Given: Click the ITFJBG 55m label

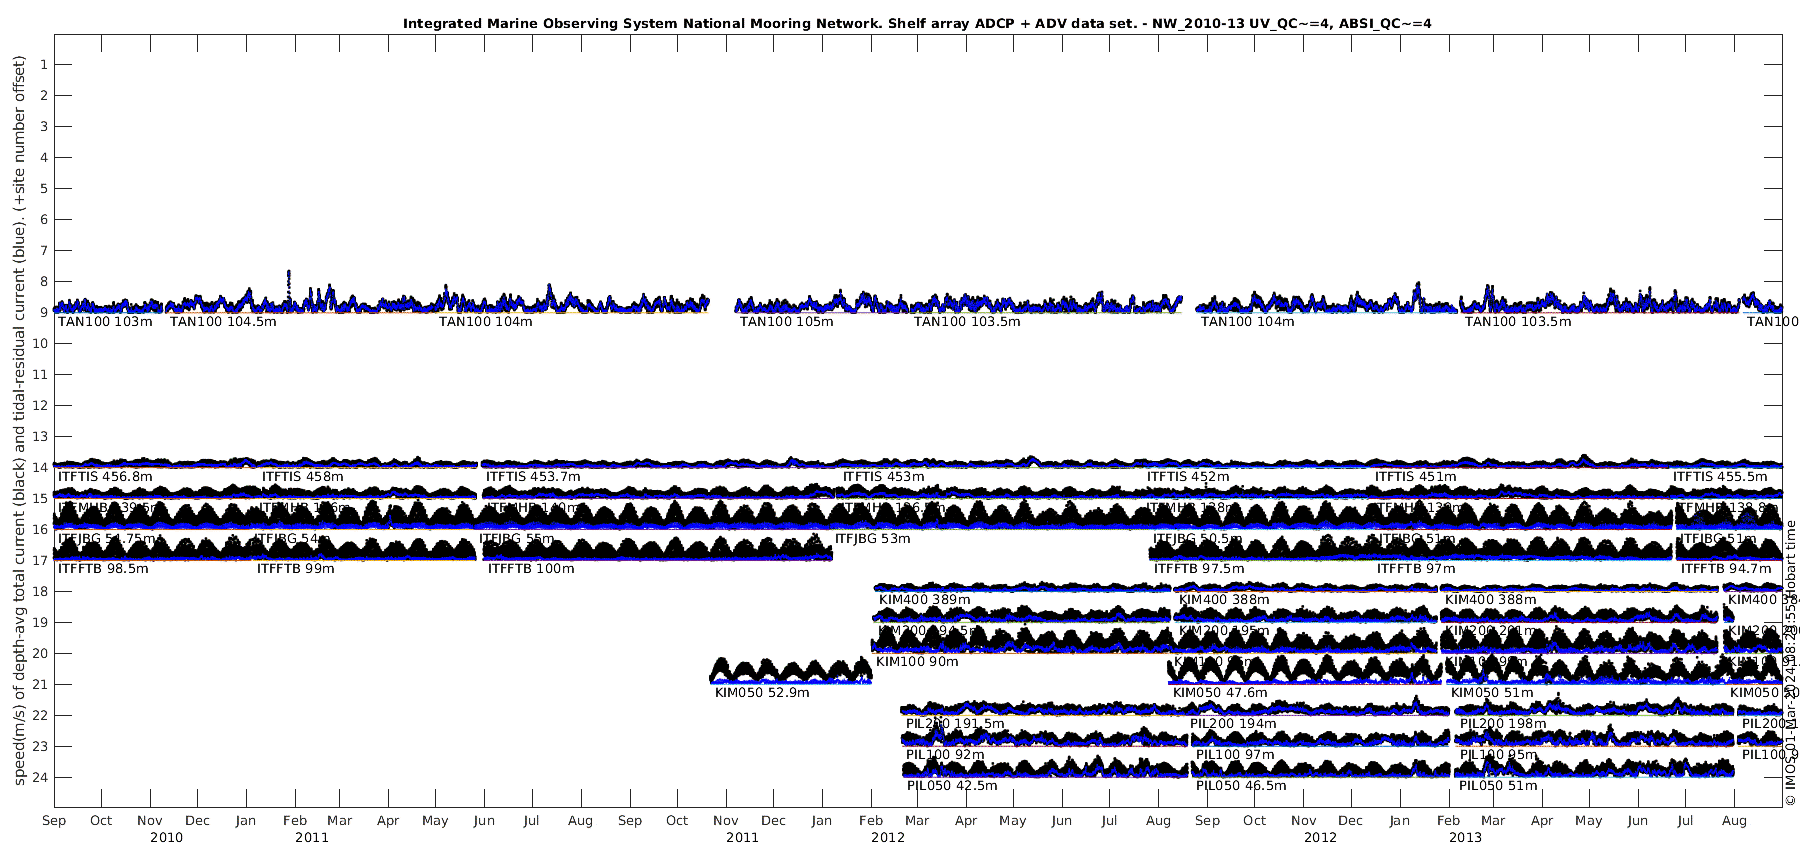Looking at the screenshot, I should [516, 539].
